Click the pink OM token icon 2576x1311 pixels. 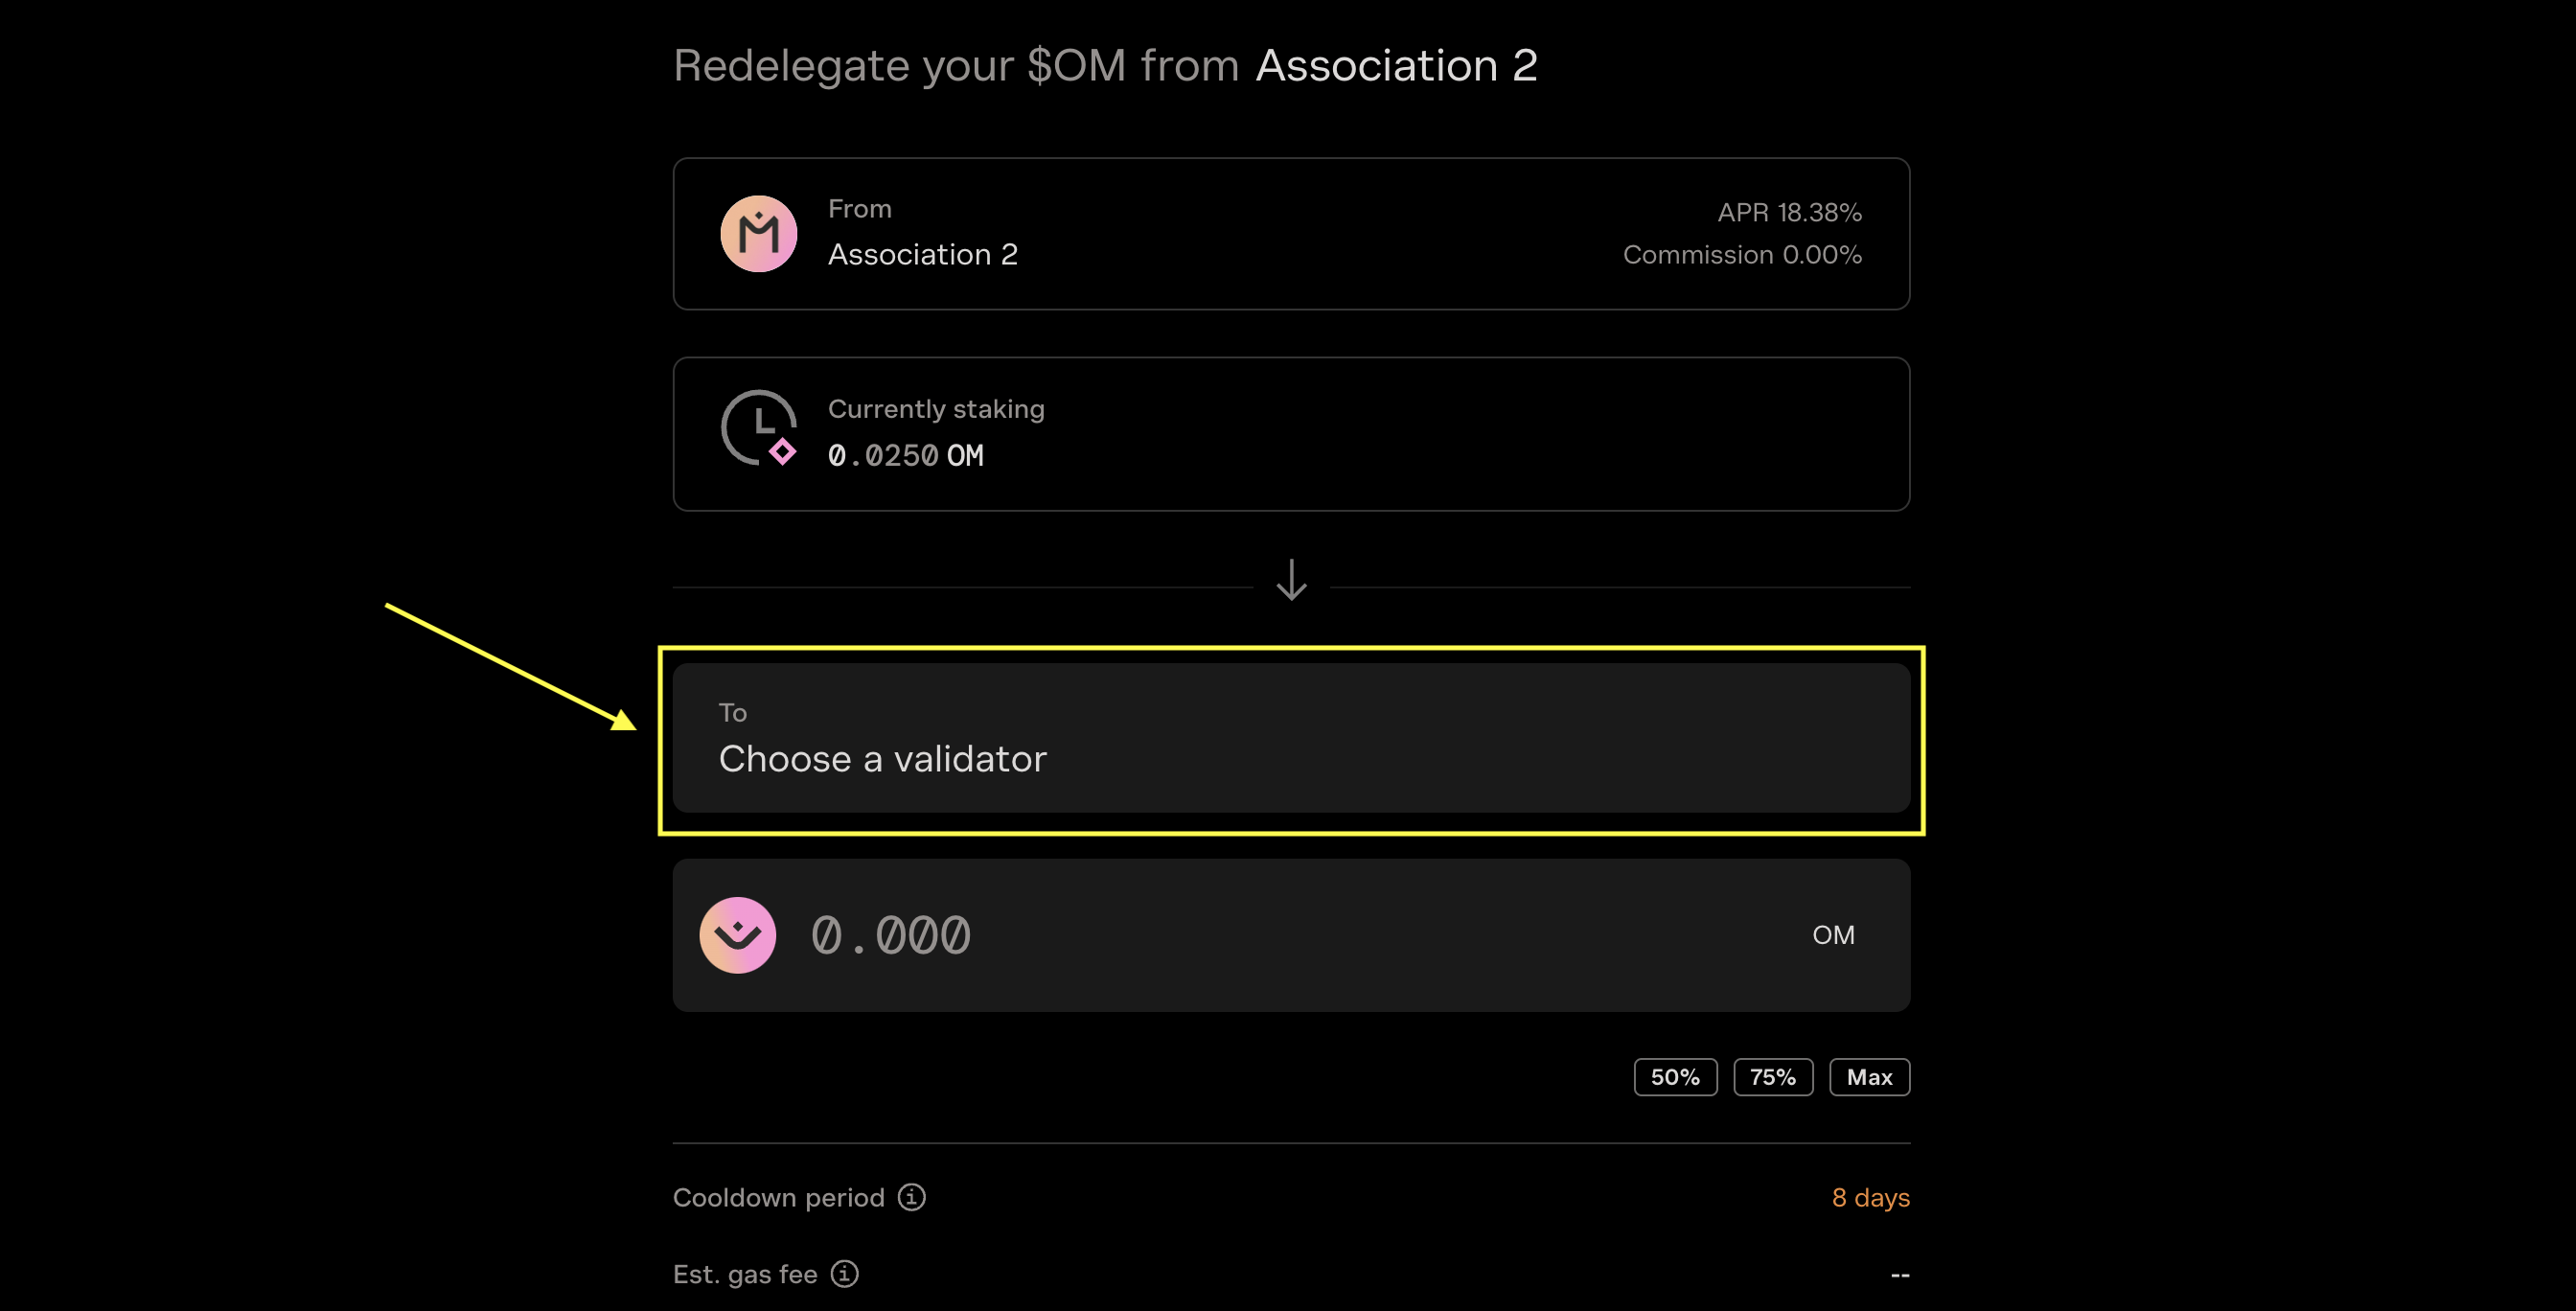click(738, 935)
